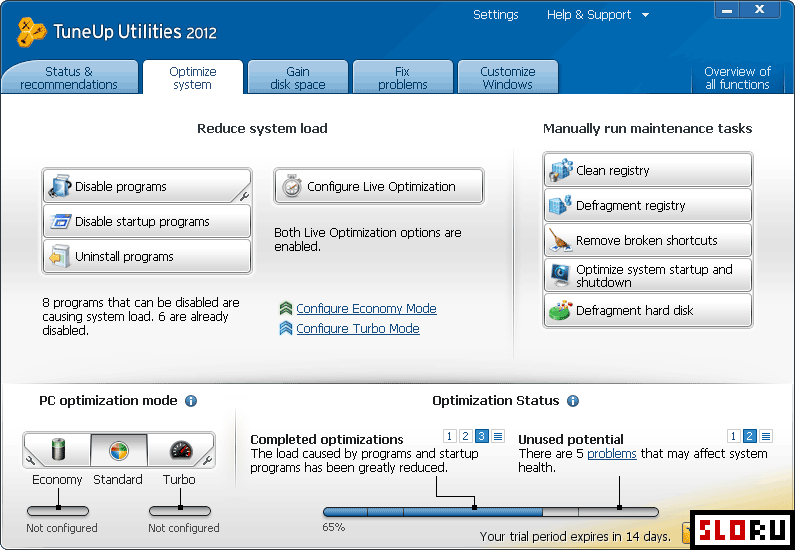The width and height of the screenshot is (795, 550).
Task: Click the Clean registry icon
Action: (560, 170)
